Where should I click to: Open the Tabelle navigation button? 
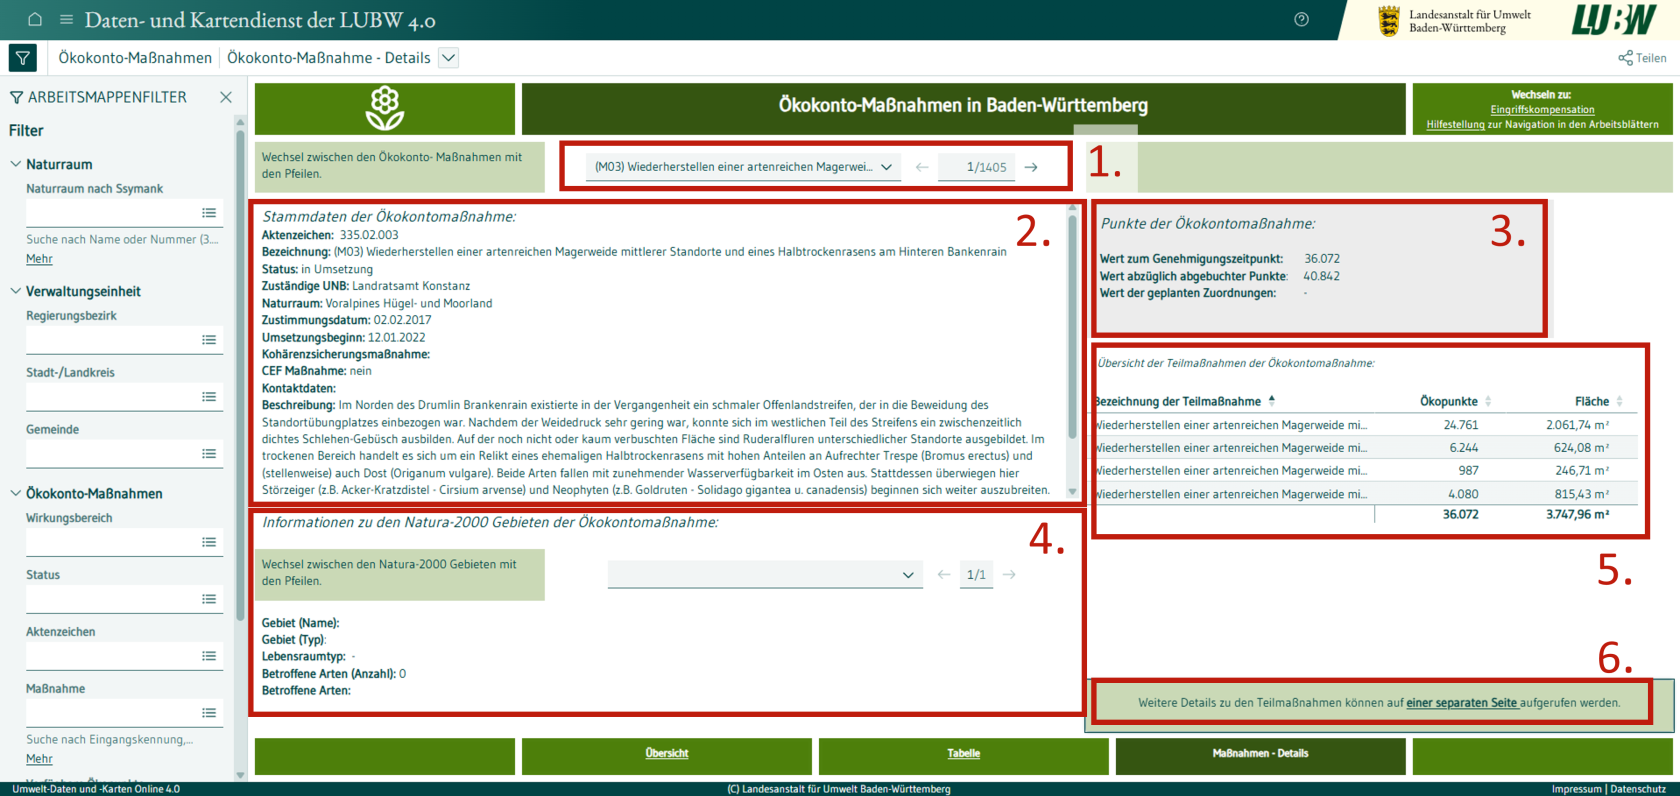tap(964, 754)
